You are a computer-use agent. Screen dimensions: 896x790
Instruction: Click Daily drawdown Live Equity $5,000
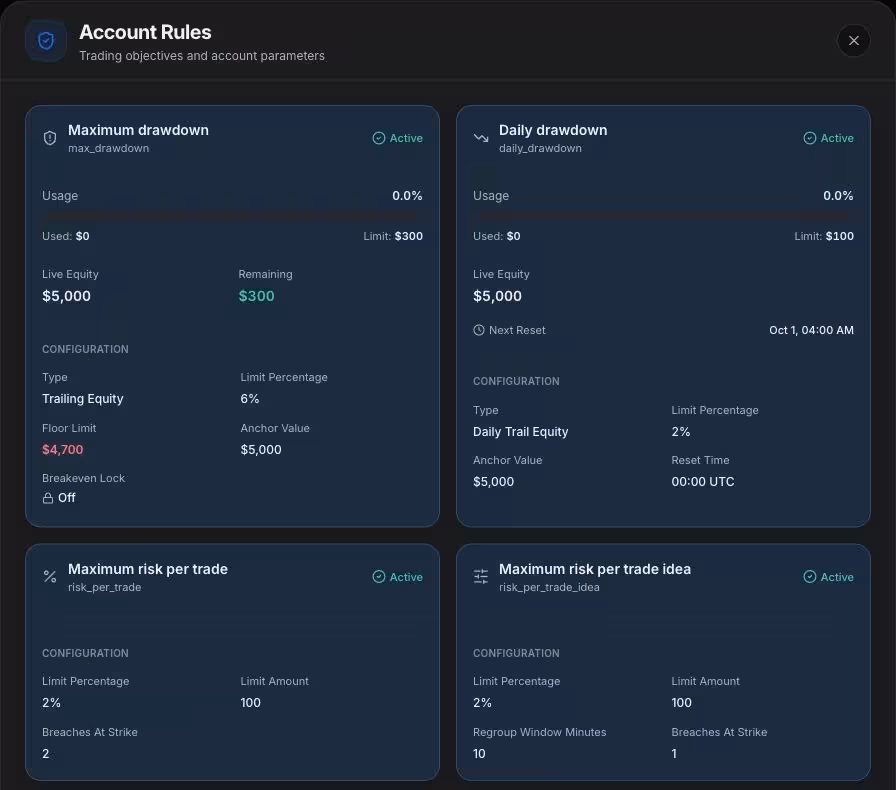497,296
